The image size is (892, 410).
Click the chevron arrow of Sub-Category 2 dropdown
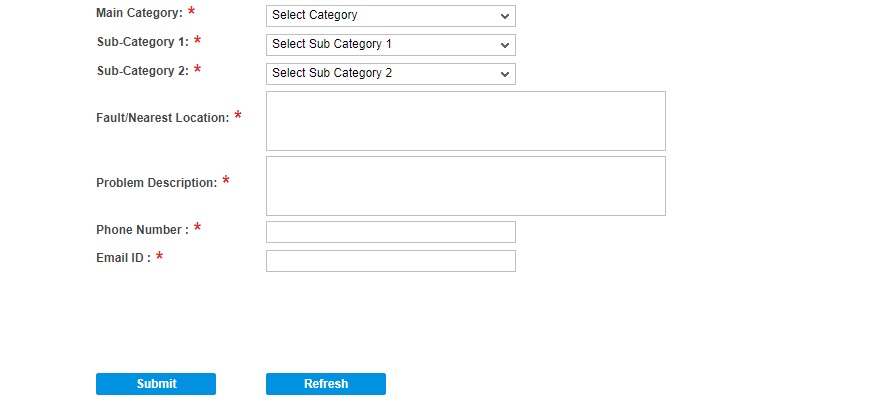coord(505,74)
